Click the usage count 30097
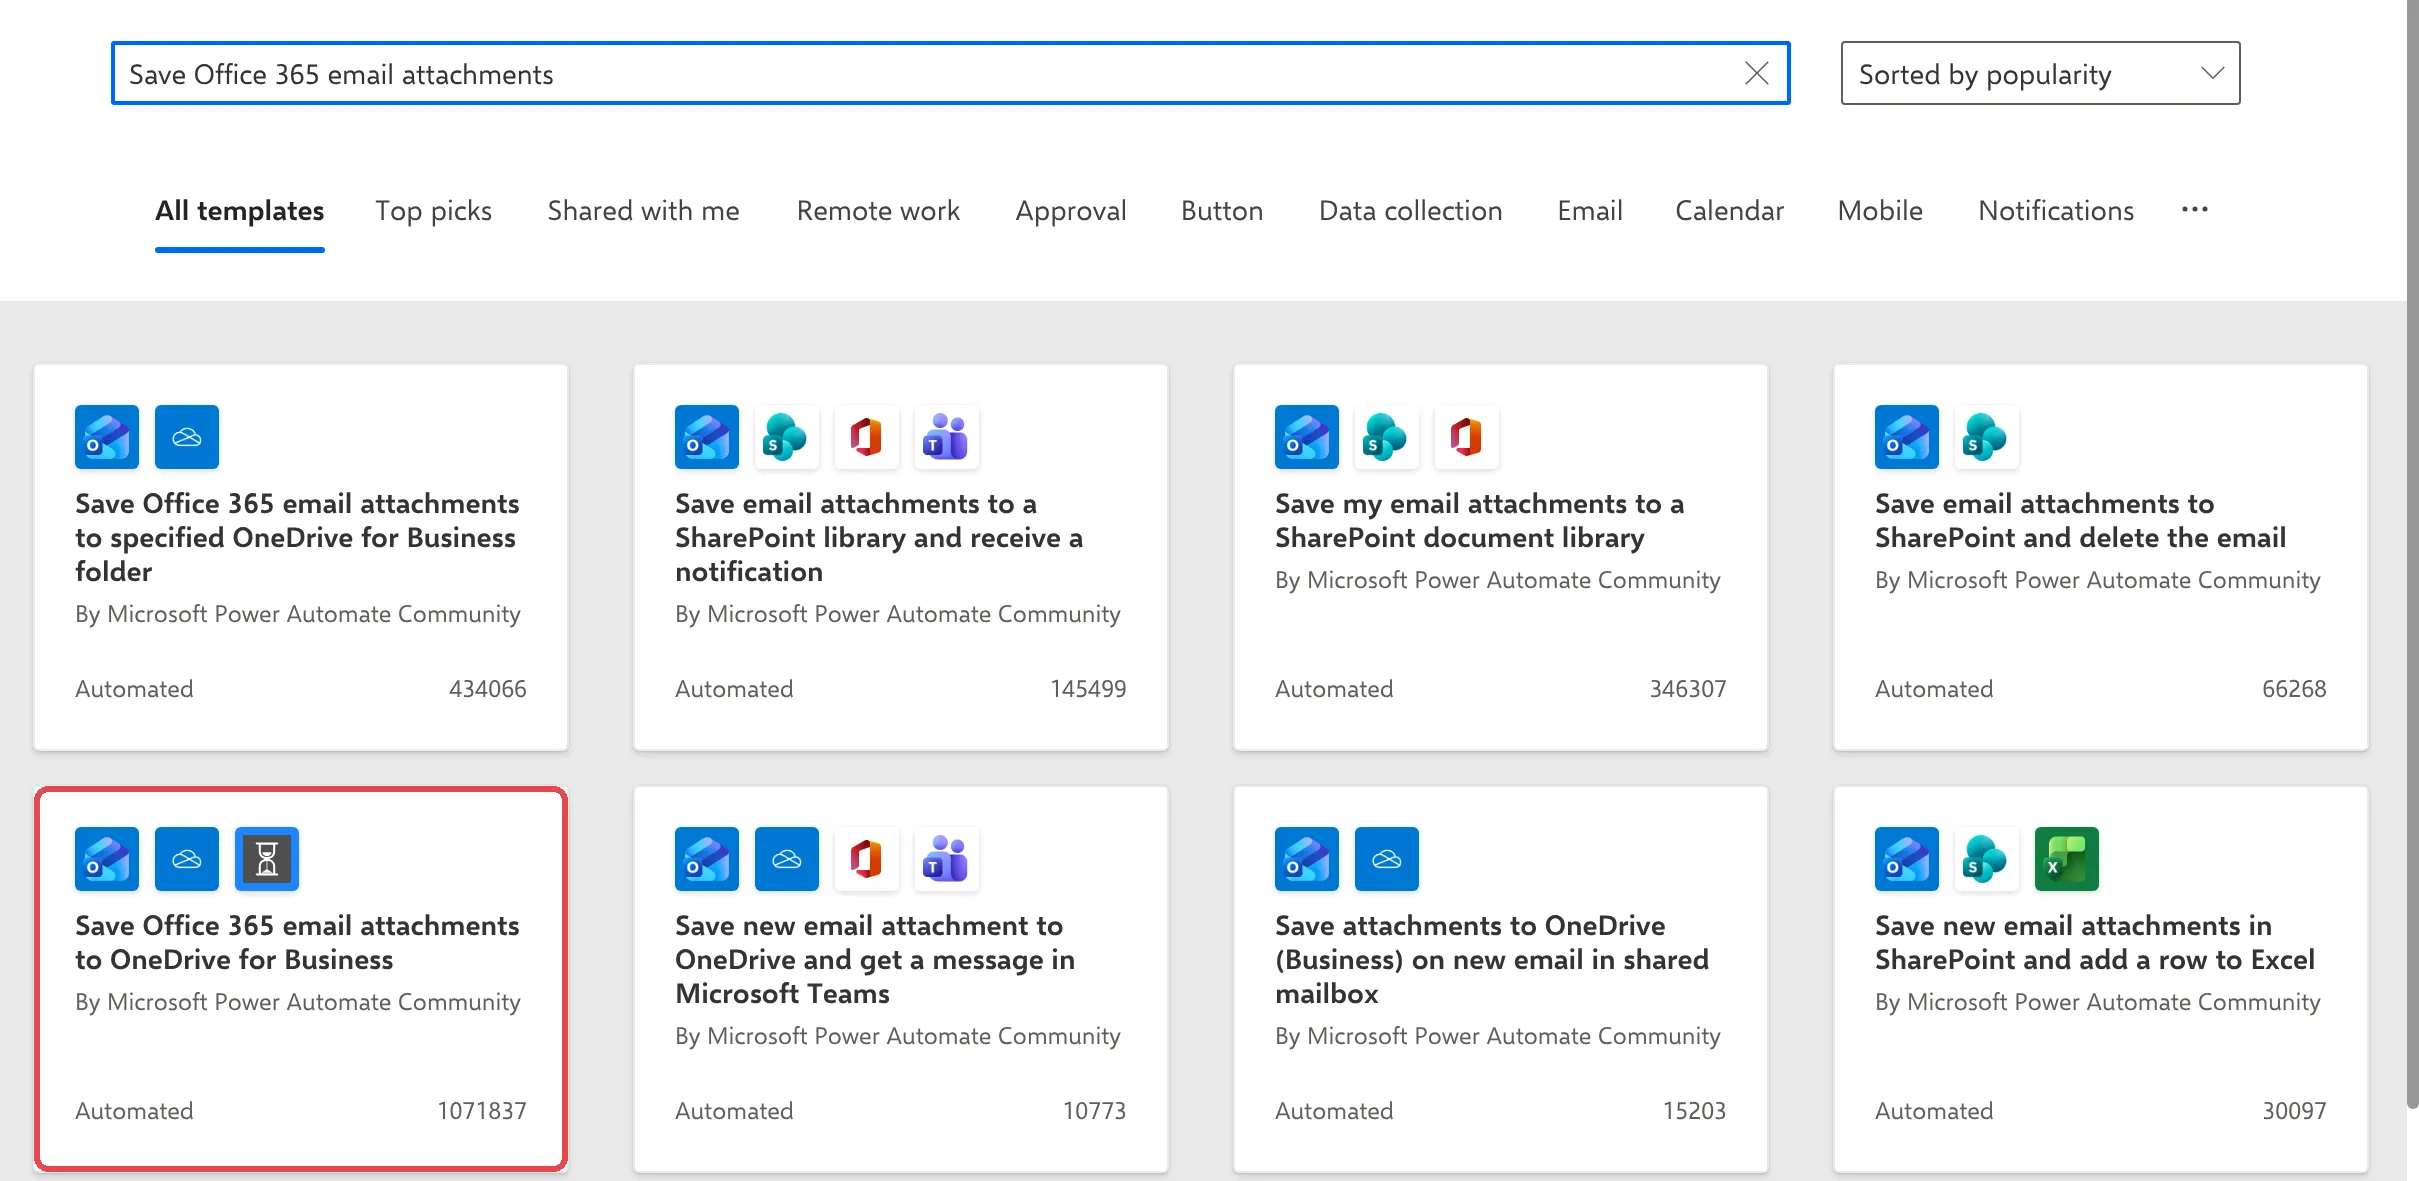2419x1181 pixels. (2294, 1111)
